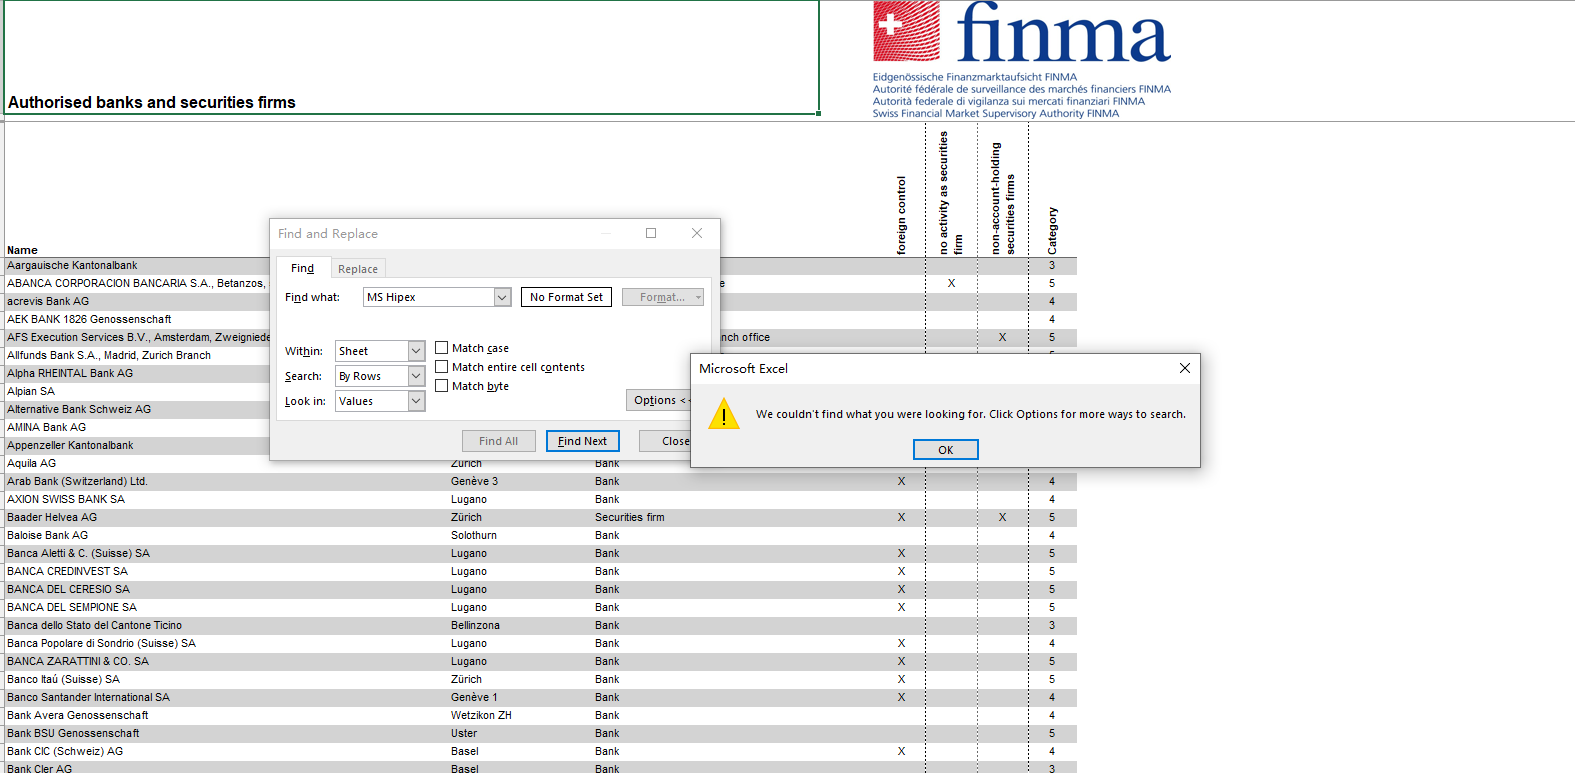Maximize the Find and Replace dialog
The height and width of the screenshot is (773, 1575).
tap(651, 233)
